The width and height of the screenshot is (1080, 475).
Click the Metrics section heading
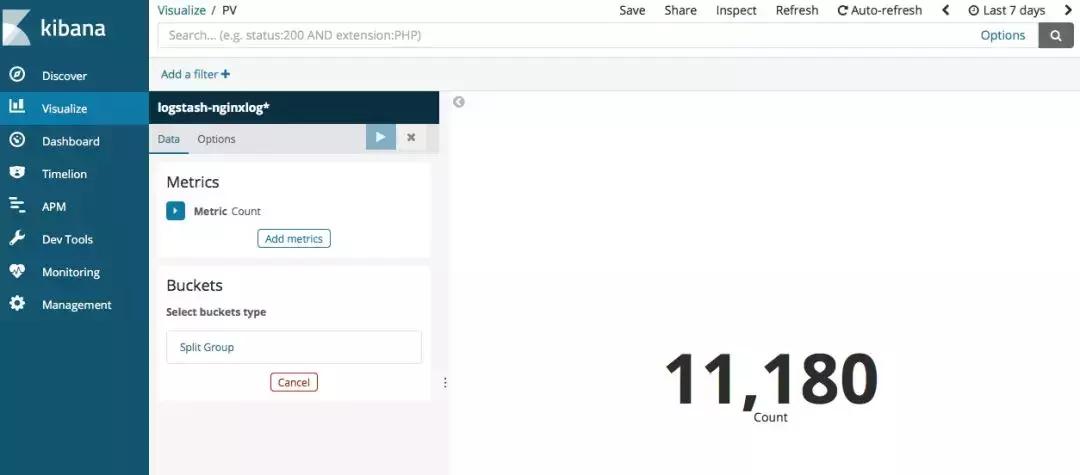coord(193,182)
